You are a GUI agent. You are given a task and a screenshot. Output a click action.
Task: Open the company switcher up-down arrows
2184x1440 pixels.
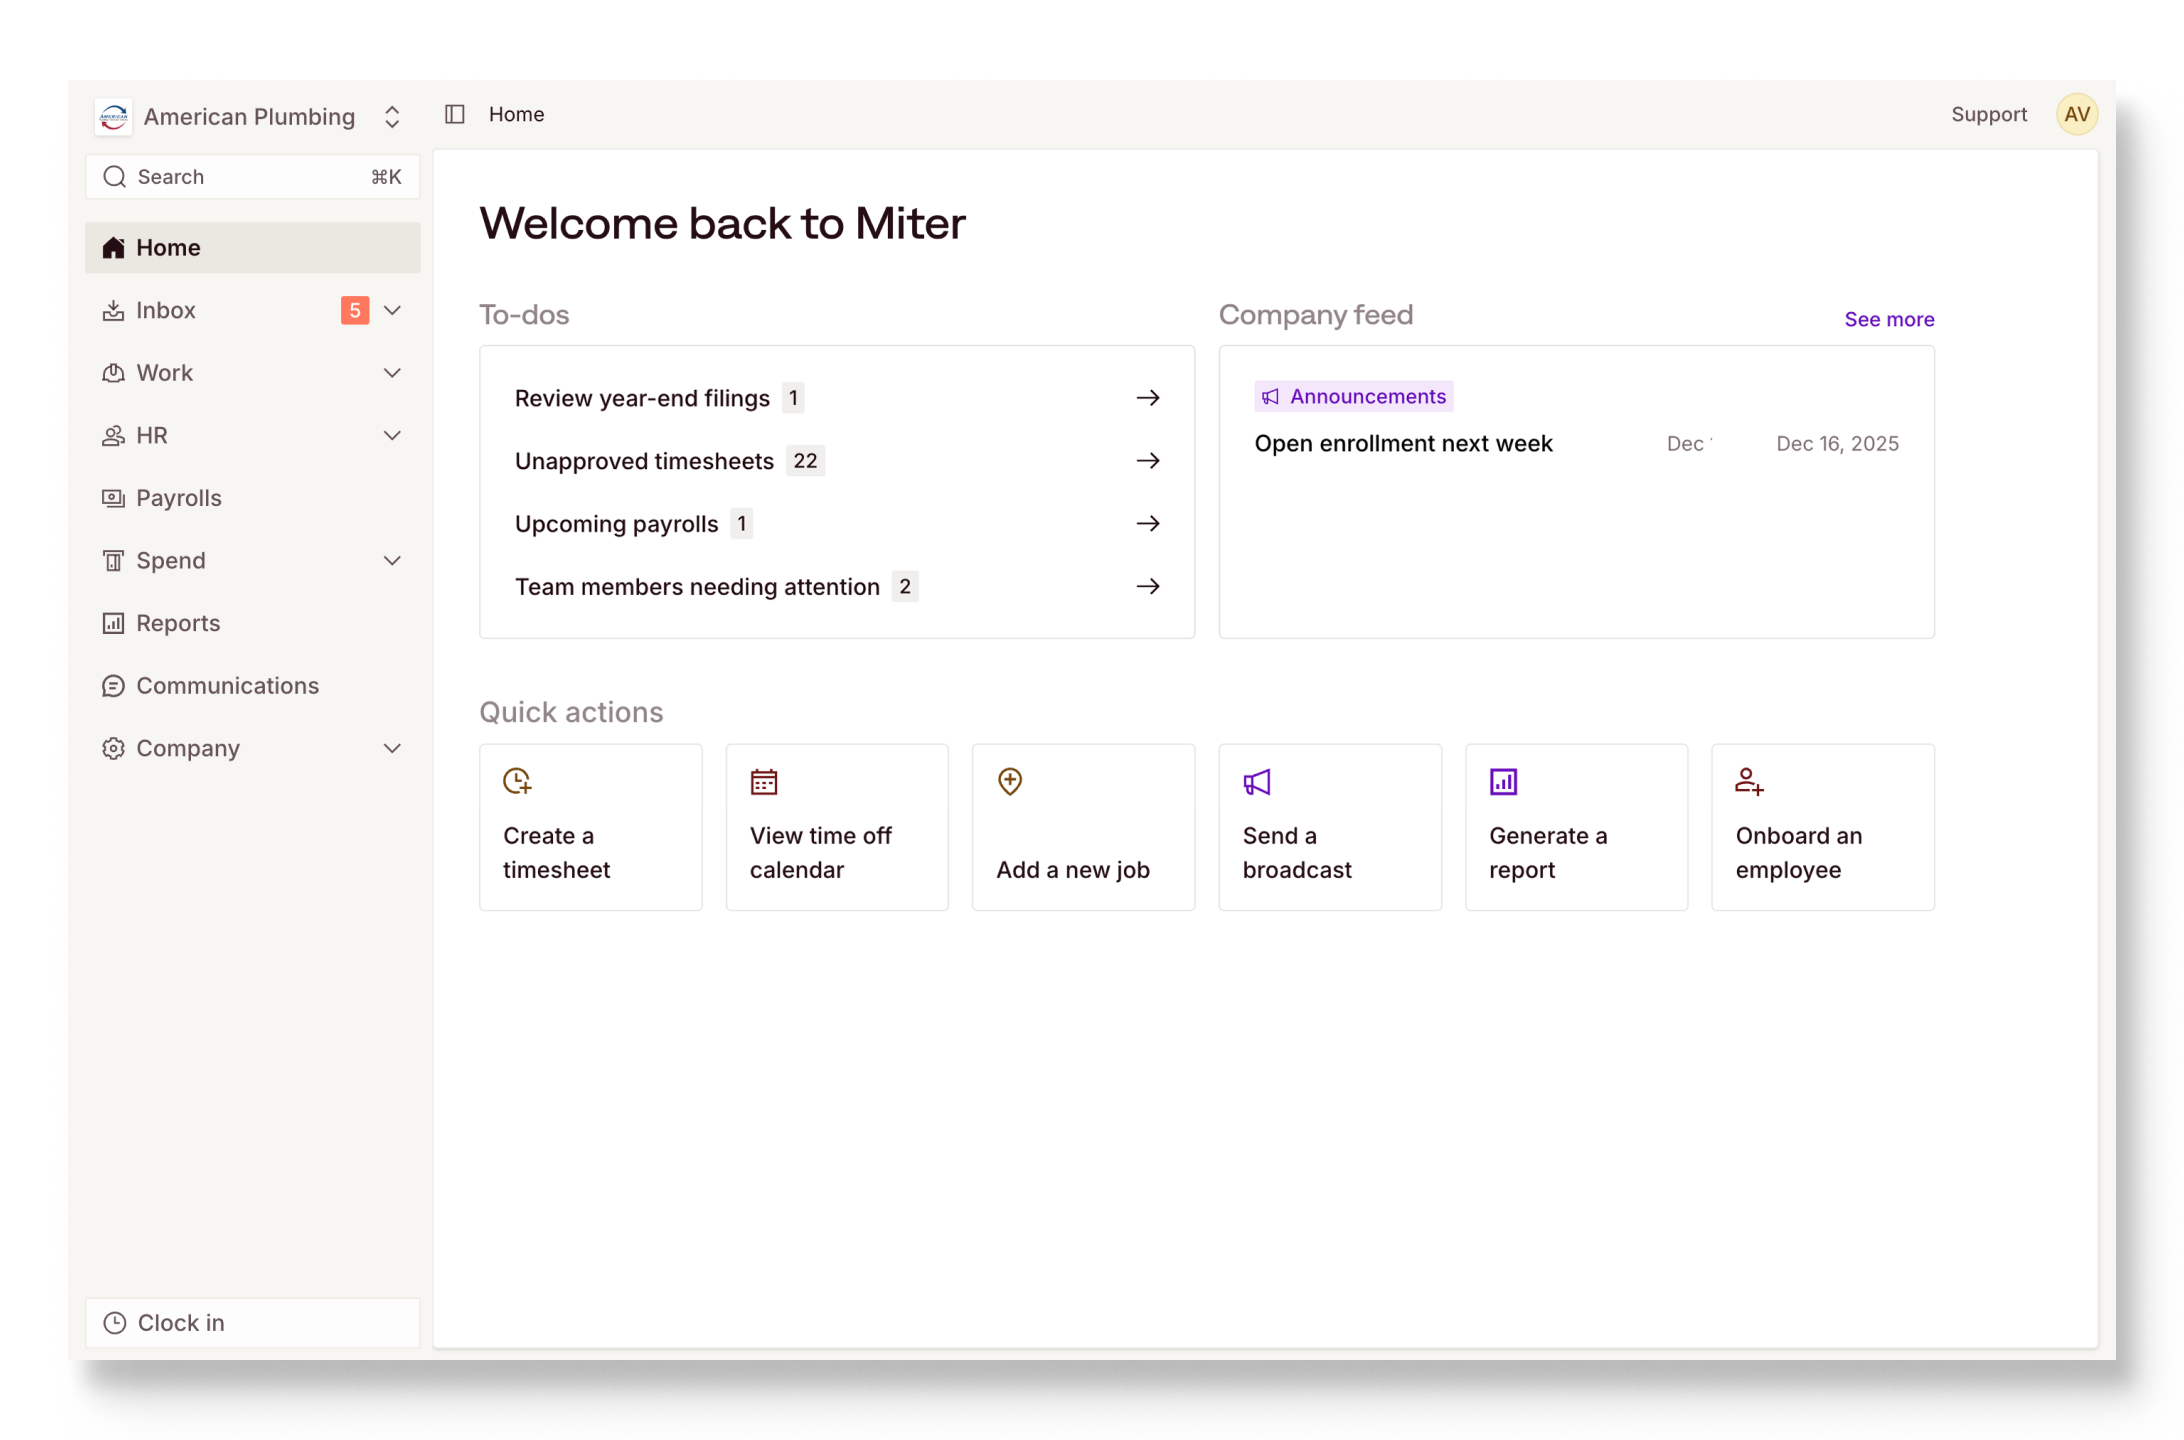click(x=392, y=117)
